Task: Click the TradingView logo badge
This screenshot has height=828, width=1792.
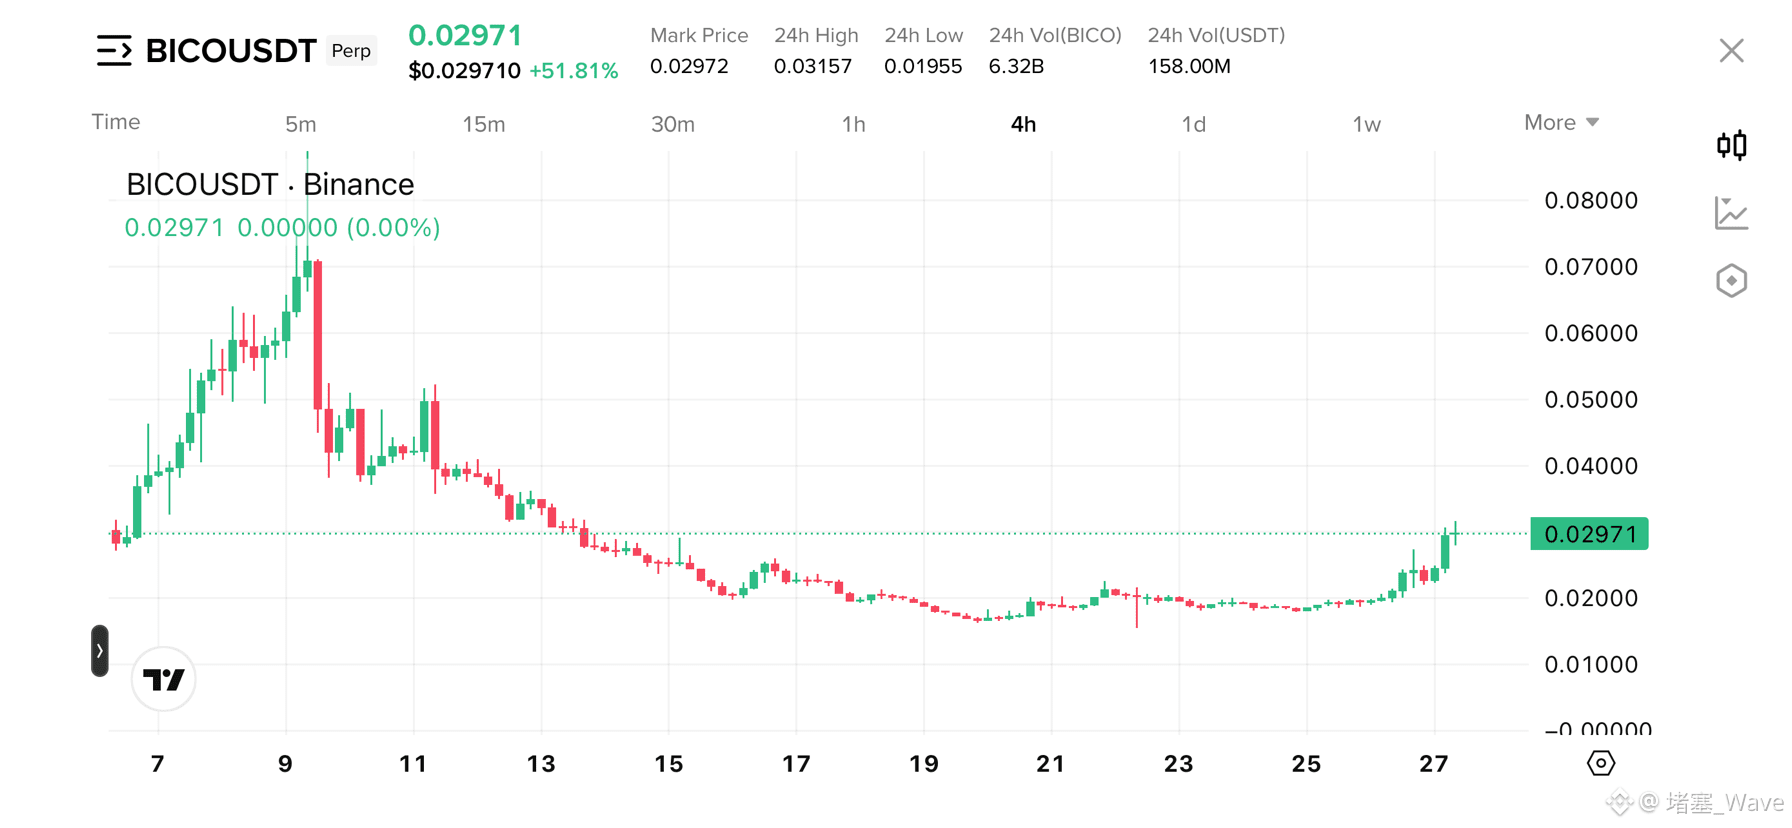Action: click(164, 680)
